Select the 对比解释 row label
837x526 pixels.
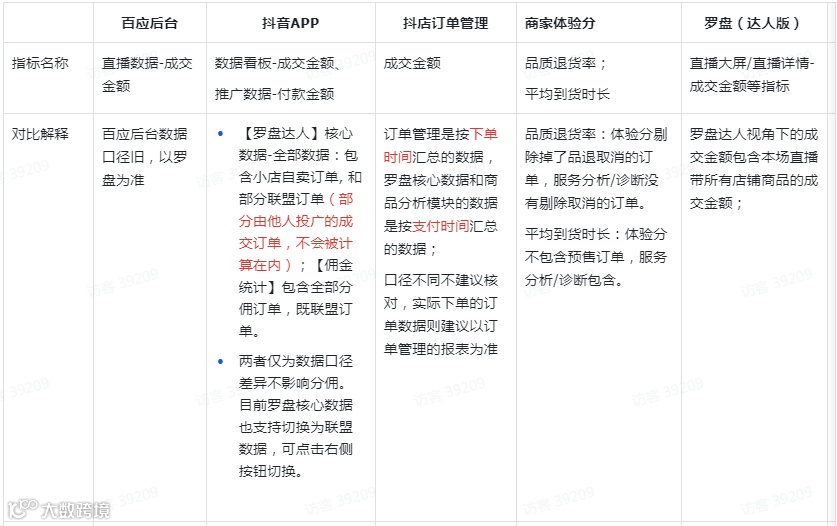tap(40, 134)
